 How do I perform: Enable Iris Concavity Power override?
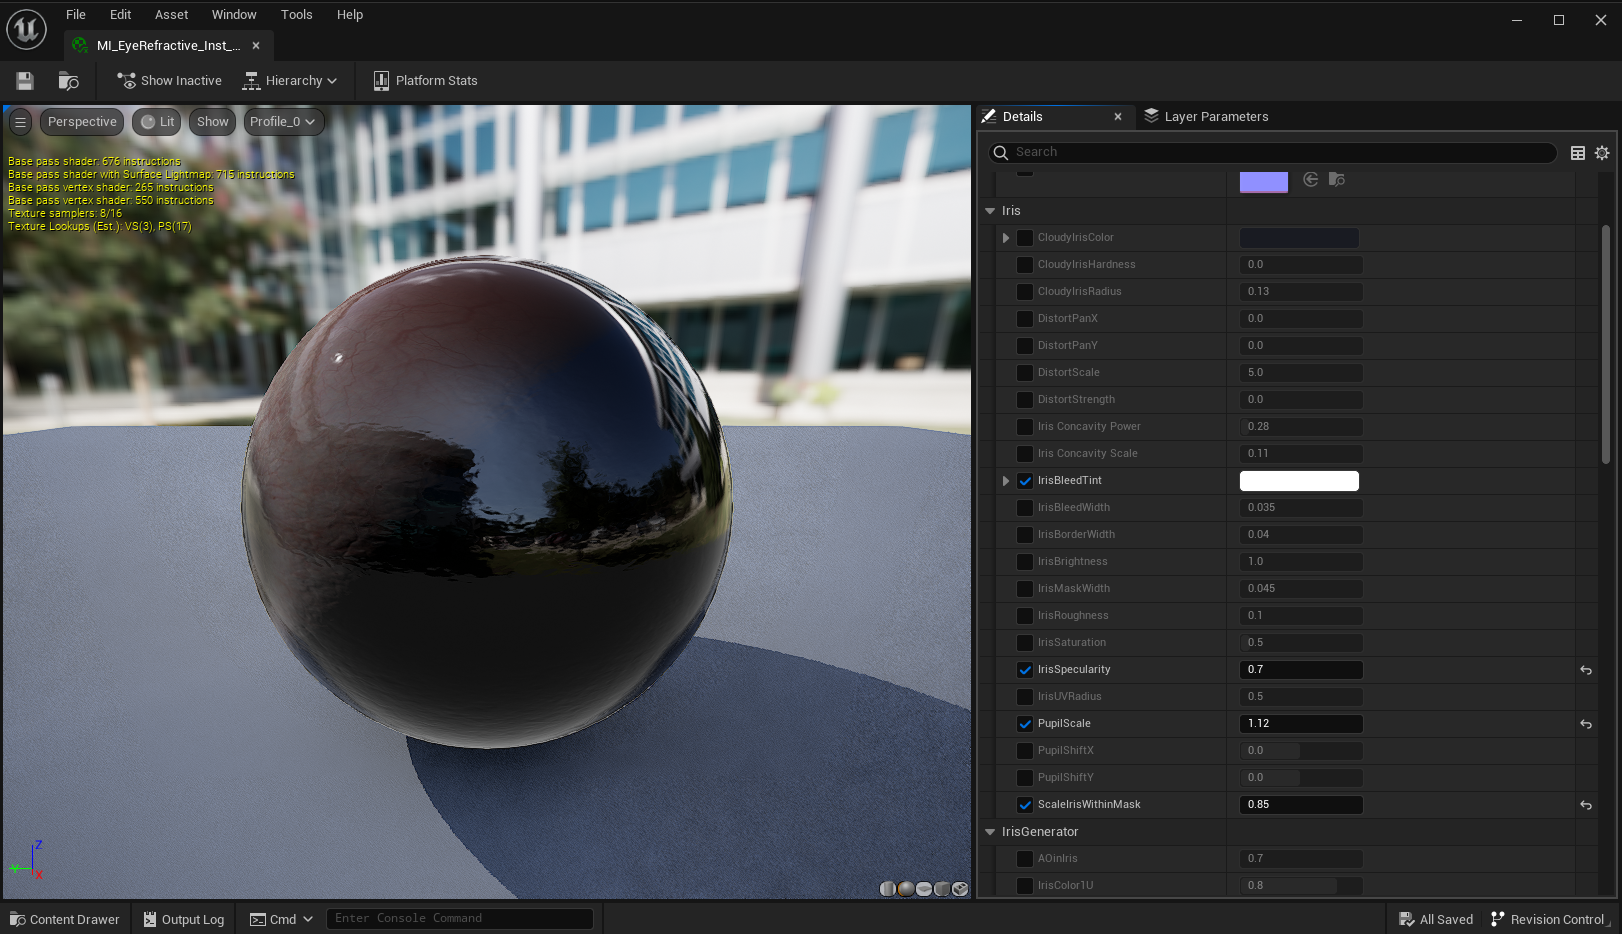click(x=1025, y=427)
